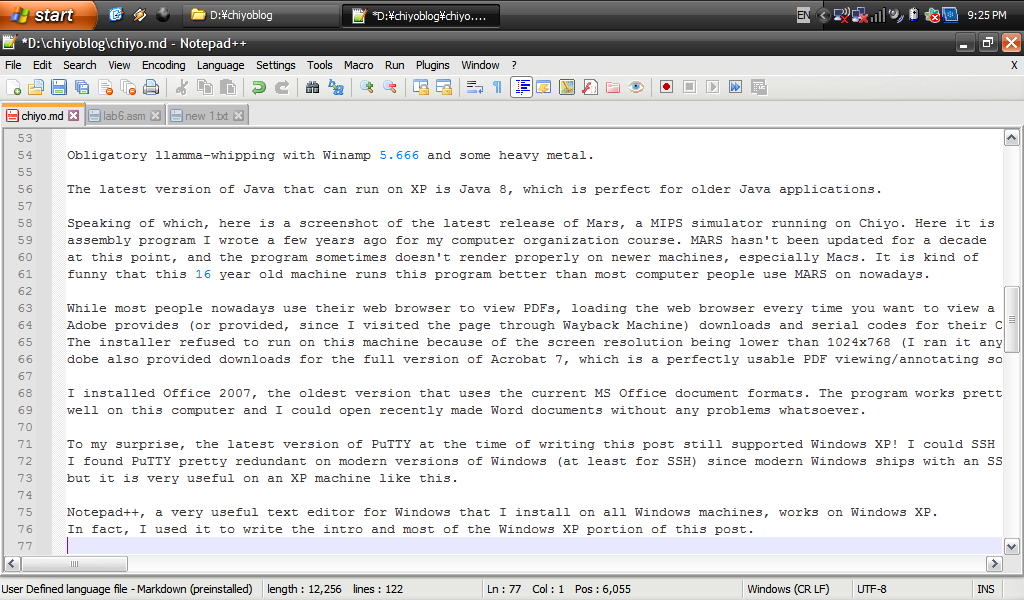Switch to the new 1.txt tab
The image size is (1024, 600).
click(206, 116)
